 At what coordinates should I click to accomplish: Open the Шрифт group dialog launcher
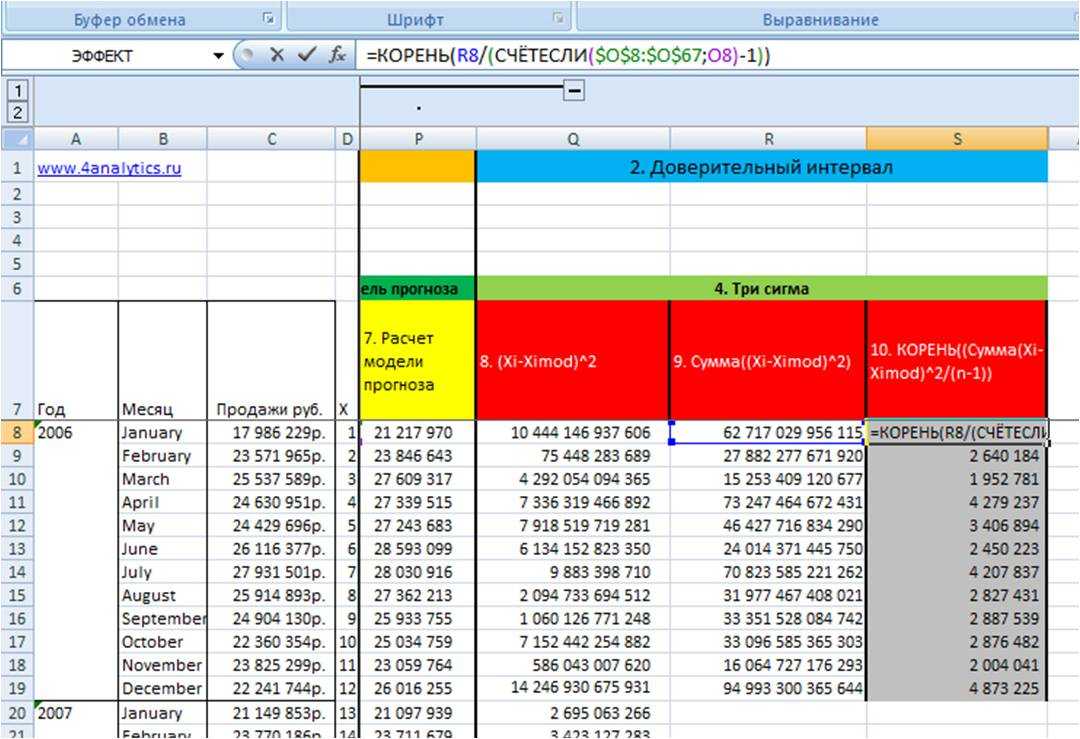point(557,19)
